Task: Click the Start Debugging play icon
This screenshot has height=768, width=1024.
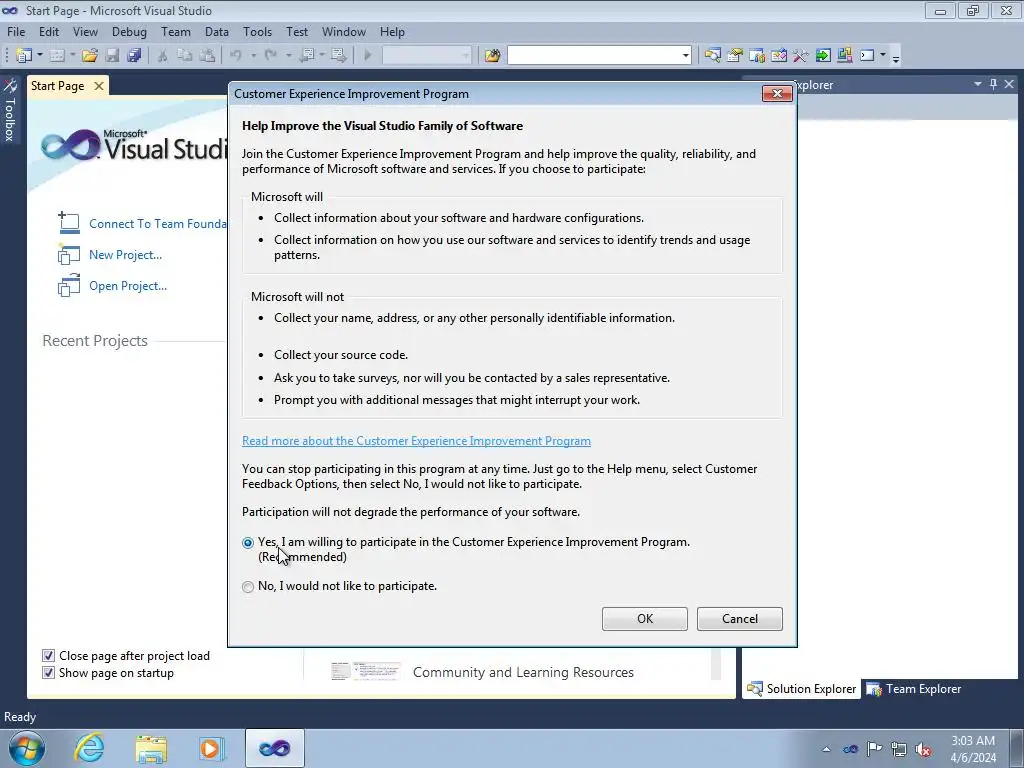Action: coord(368,56)
